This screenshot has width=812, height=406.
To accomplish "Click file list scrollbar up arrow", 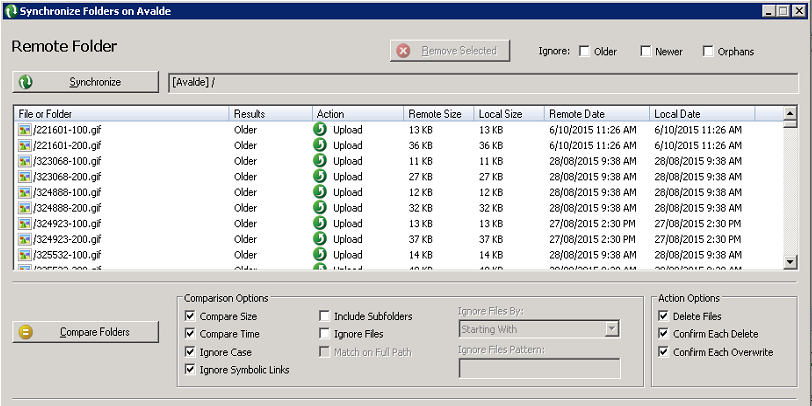I will tap(790, 113).
